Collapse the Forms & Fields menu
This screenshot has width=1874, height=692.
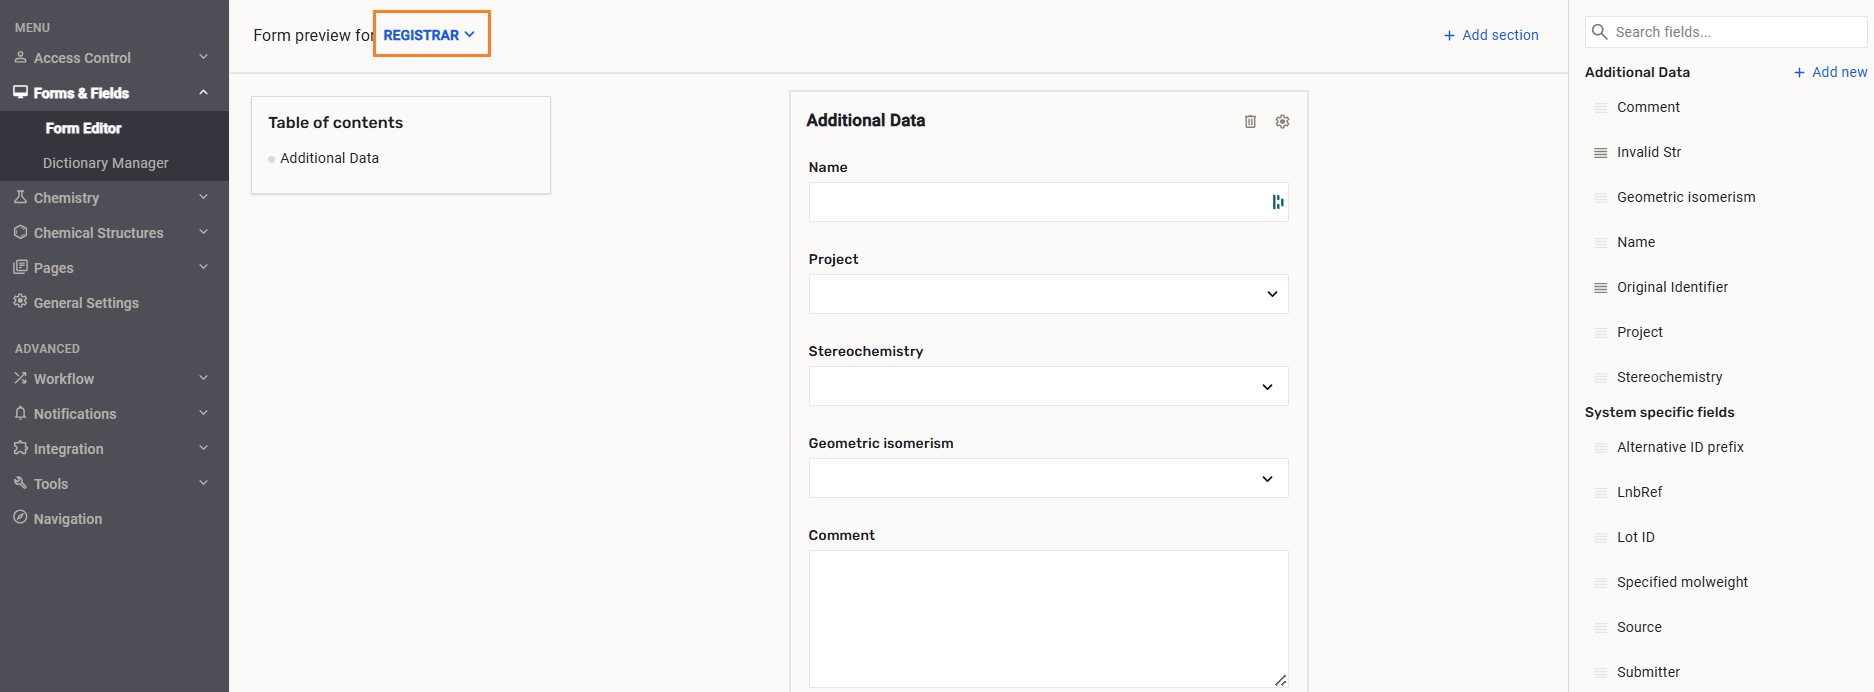pyautogui.click(x=203, y=93)
